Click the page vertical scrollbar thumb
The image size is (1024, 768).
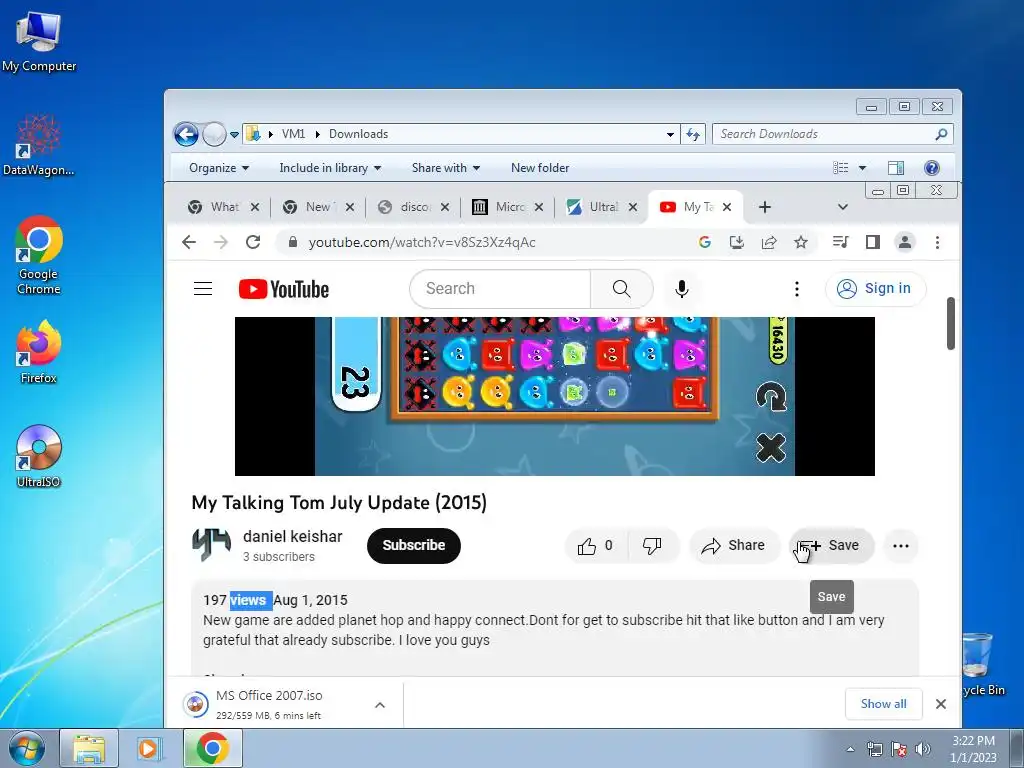(x=951, y=323)
